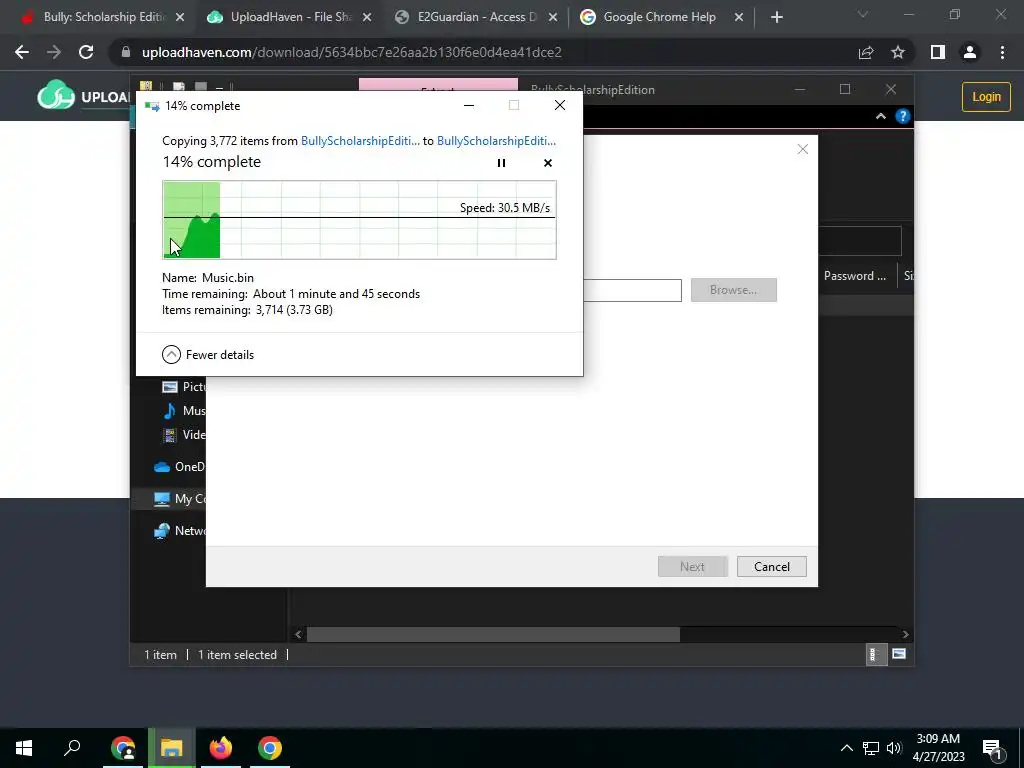Click the UploadHaven Login button
The width and height of the screenshot is (1024, 768).
click(x=986, y=97)
